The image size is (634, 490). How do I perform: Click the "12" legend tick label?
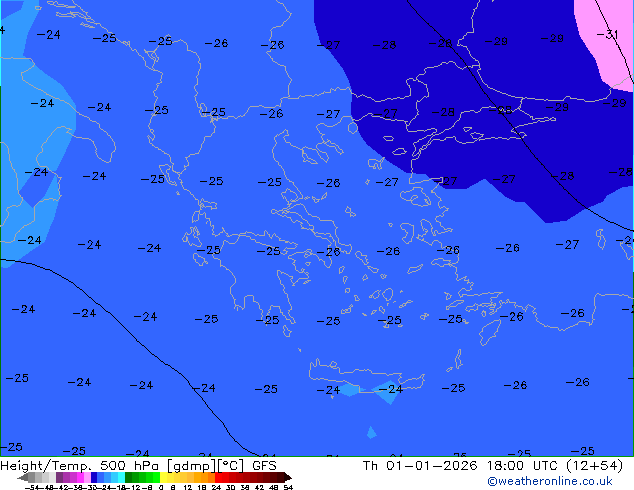pos(188,487)
